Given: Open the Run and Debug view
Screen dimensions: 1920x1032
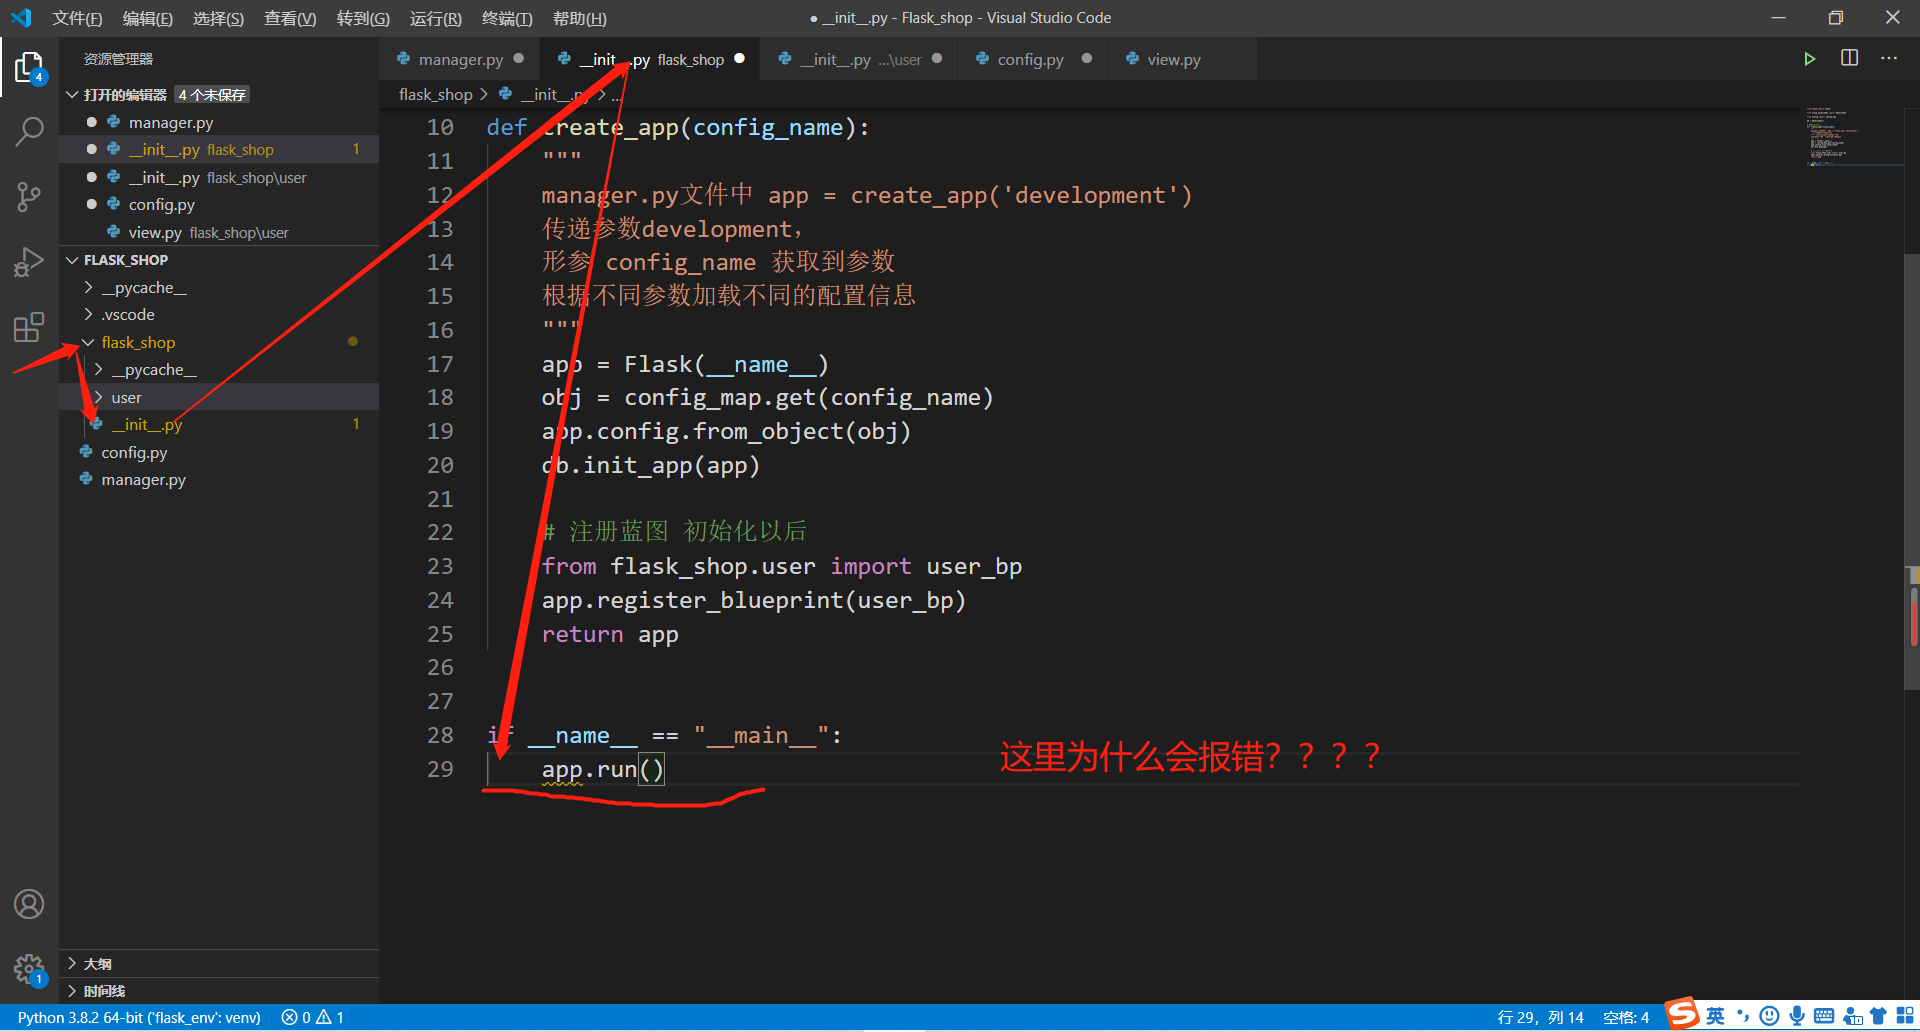Looking at the screenshot, I should tap(29, 262).
